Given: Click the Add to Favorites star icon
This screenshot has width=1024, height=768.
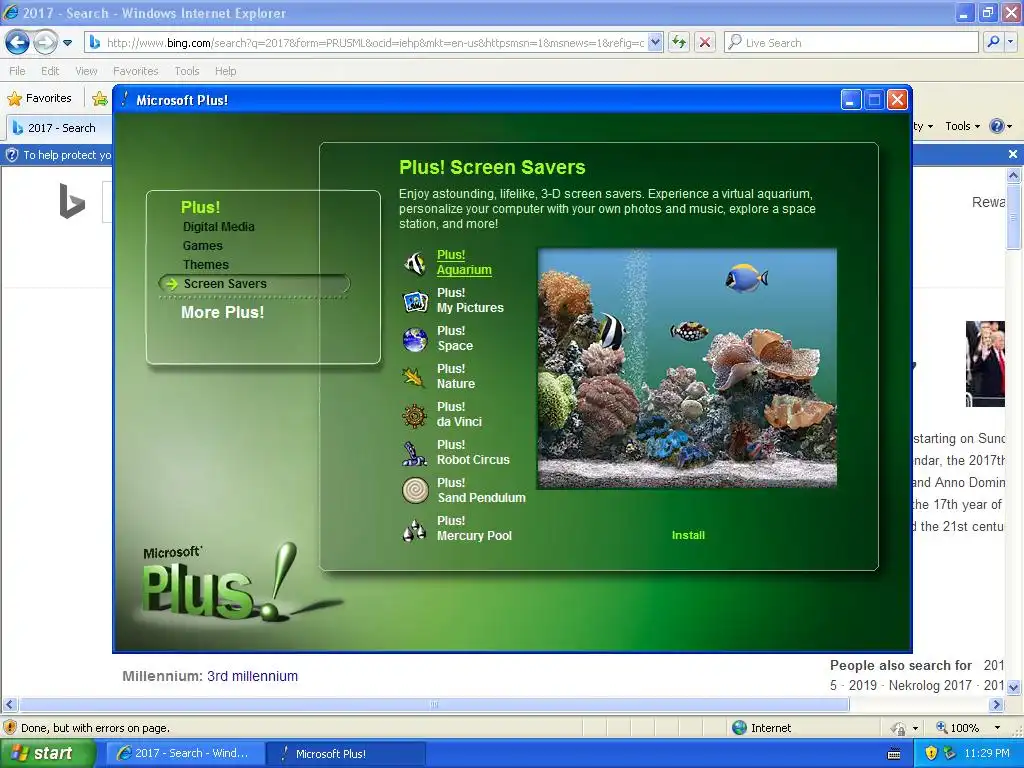Looking at the screenshot, I should pyautogui.click(x=100, y=99).
